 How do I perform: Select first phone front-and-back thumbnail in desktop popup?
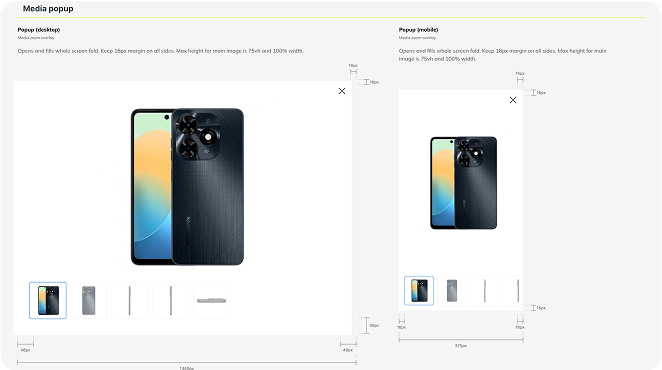point(48,300)
